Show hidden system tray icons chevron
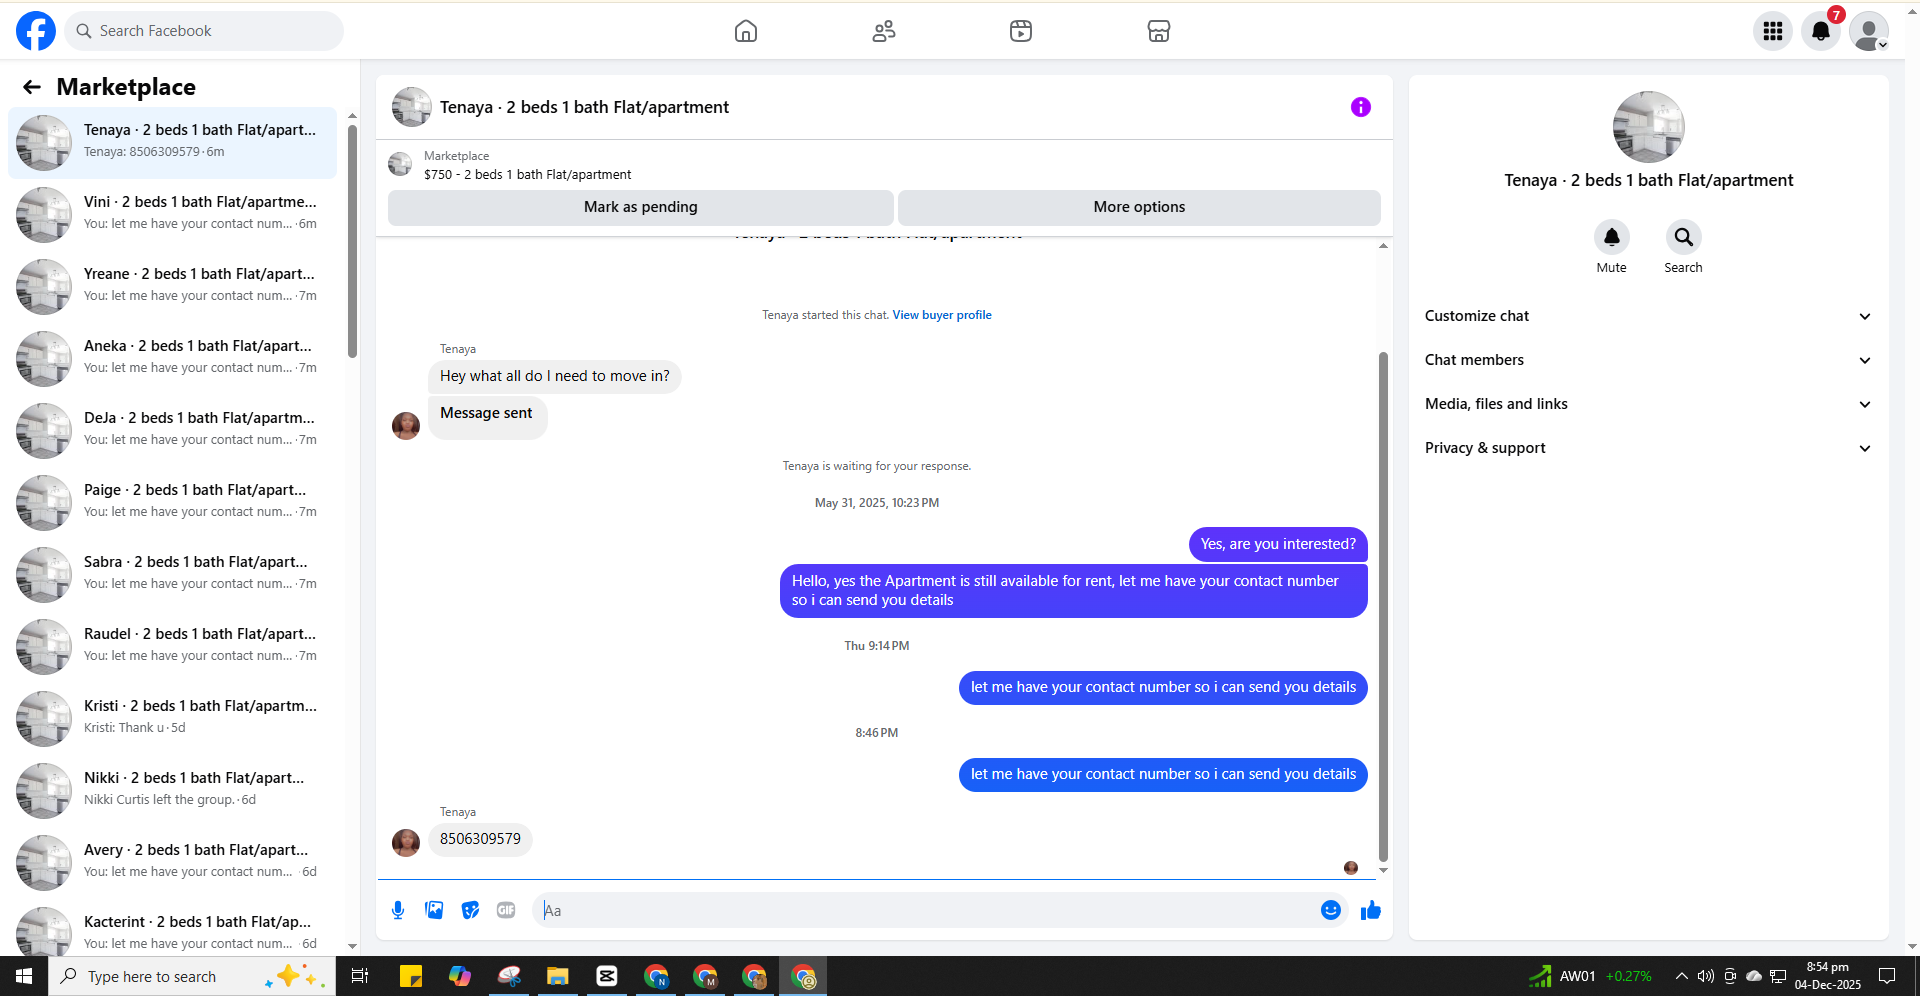1920x996 pixels. [1682, 976]
